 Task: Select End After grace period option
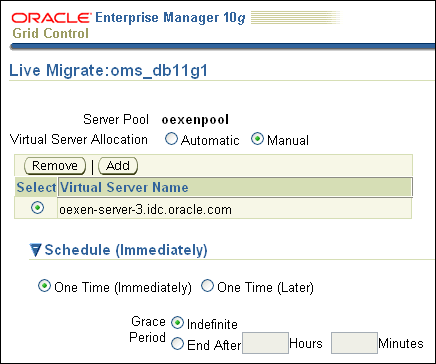click(x=177, y=343)
